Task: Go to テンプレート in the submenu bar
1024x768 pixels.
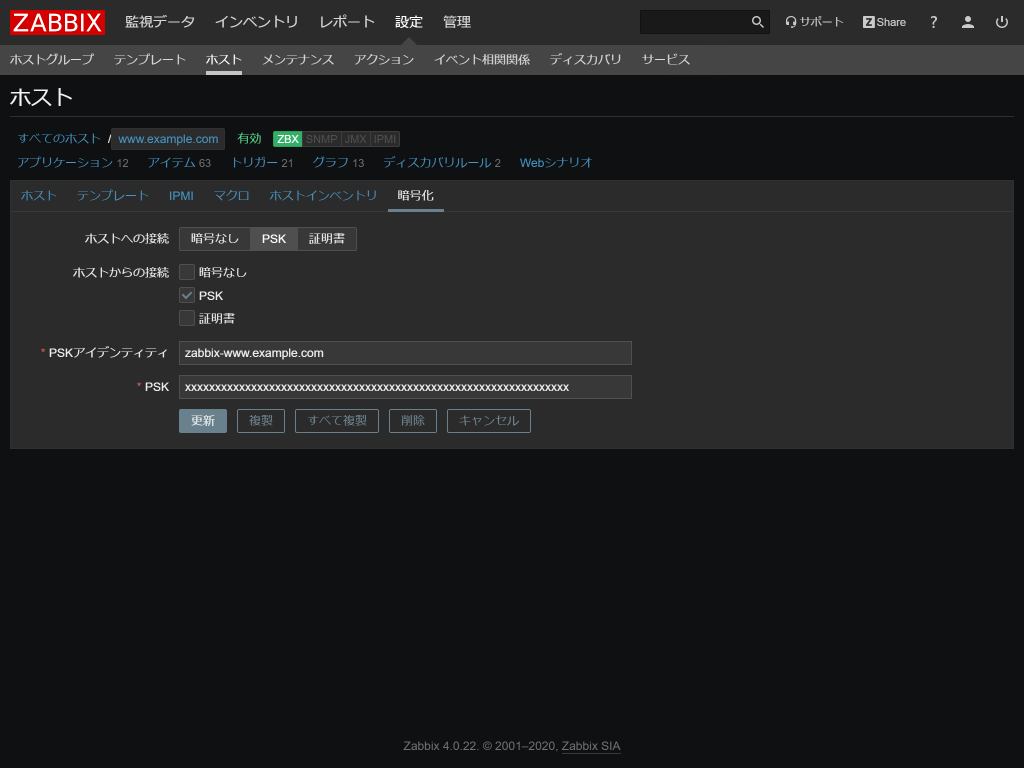Action: click(x=150, y=59)
